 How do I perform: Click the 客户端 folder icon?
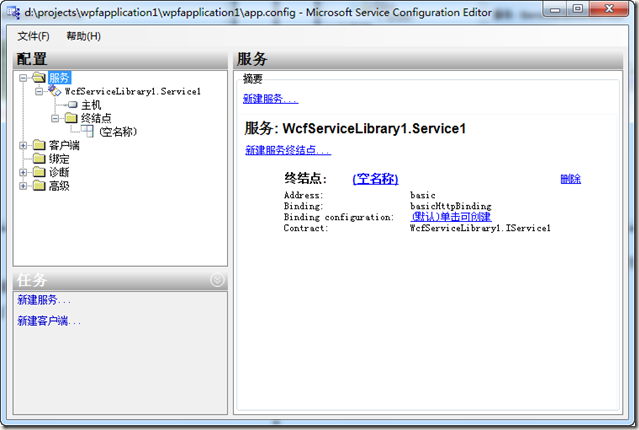pos(39,145)
